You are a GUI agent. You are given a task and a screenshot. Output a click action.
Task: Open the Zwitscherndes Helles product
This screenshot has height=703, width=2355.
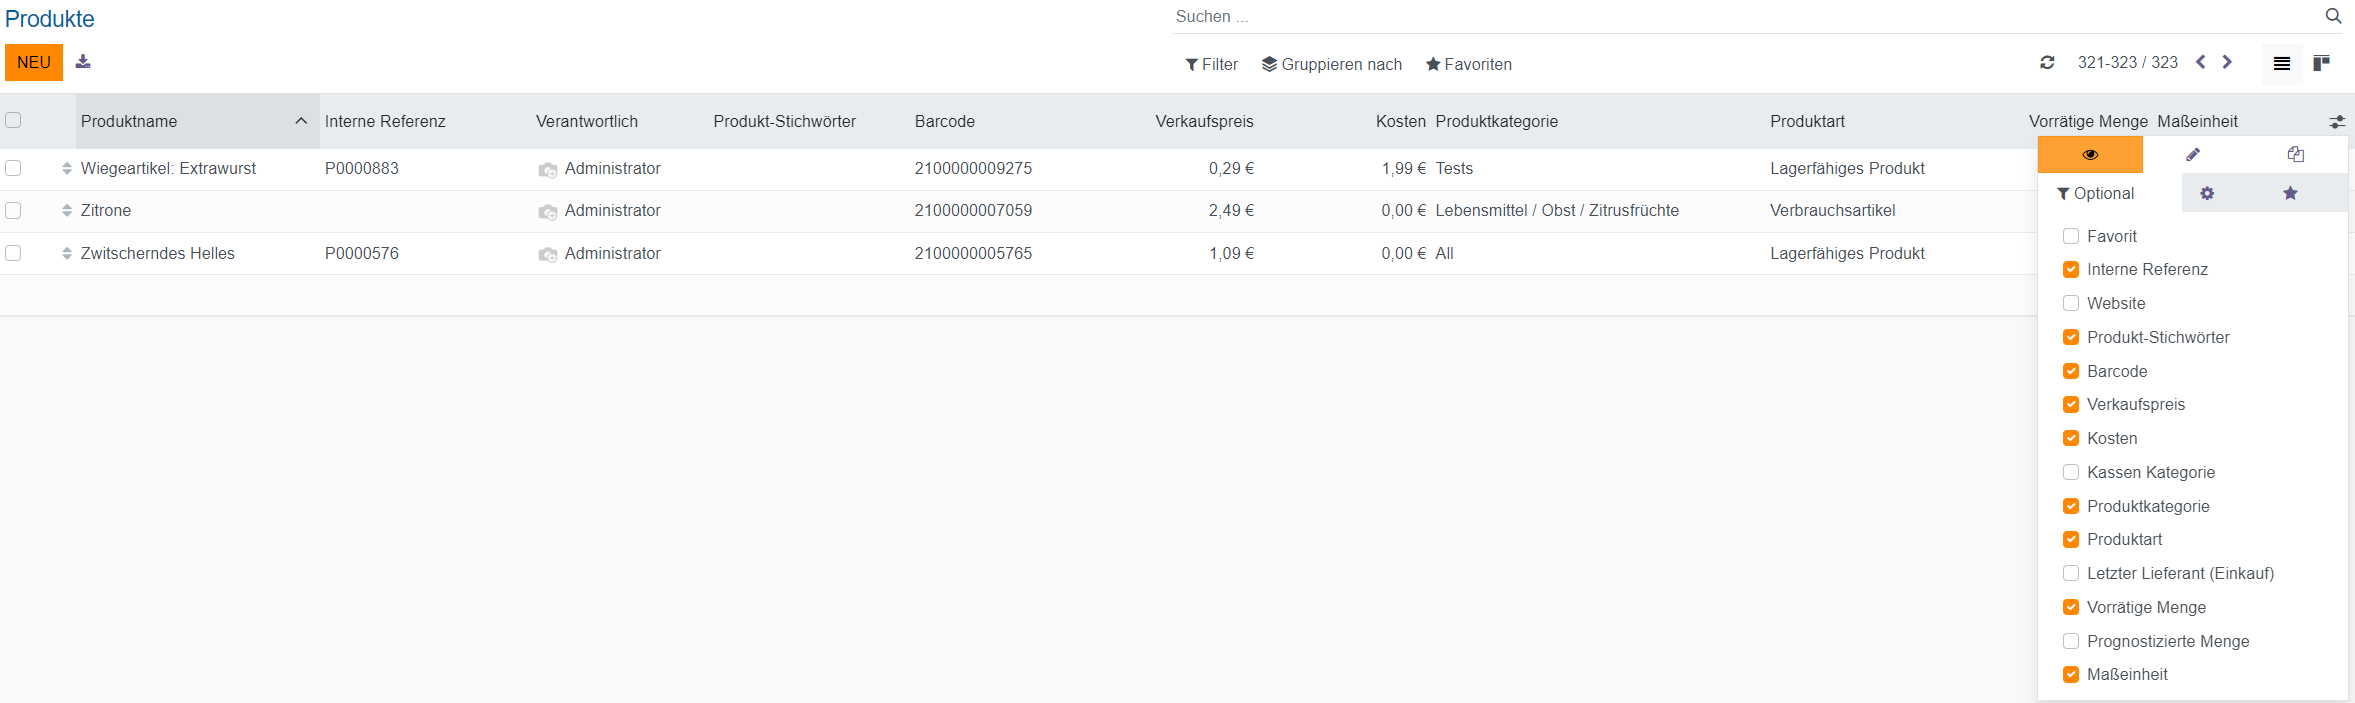point(158,254)
